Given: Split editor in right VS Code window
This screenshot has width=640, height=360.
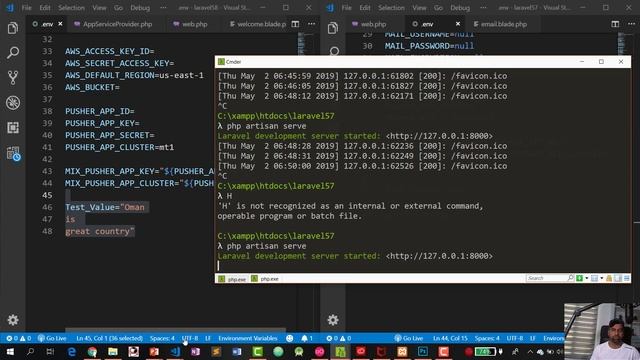Looking at the screenshot, I should pos(615,24).
